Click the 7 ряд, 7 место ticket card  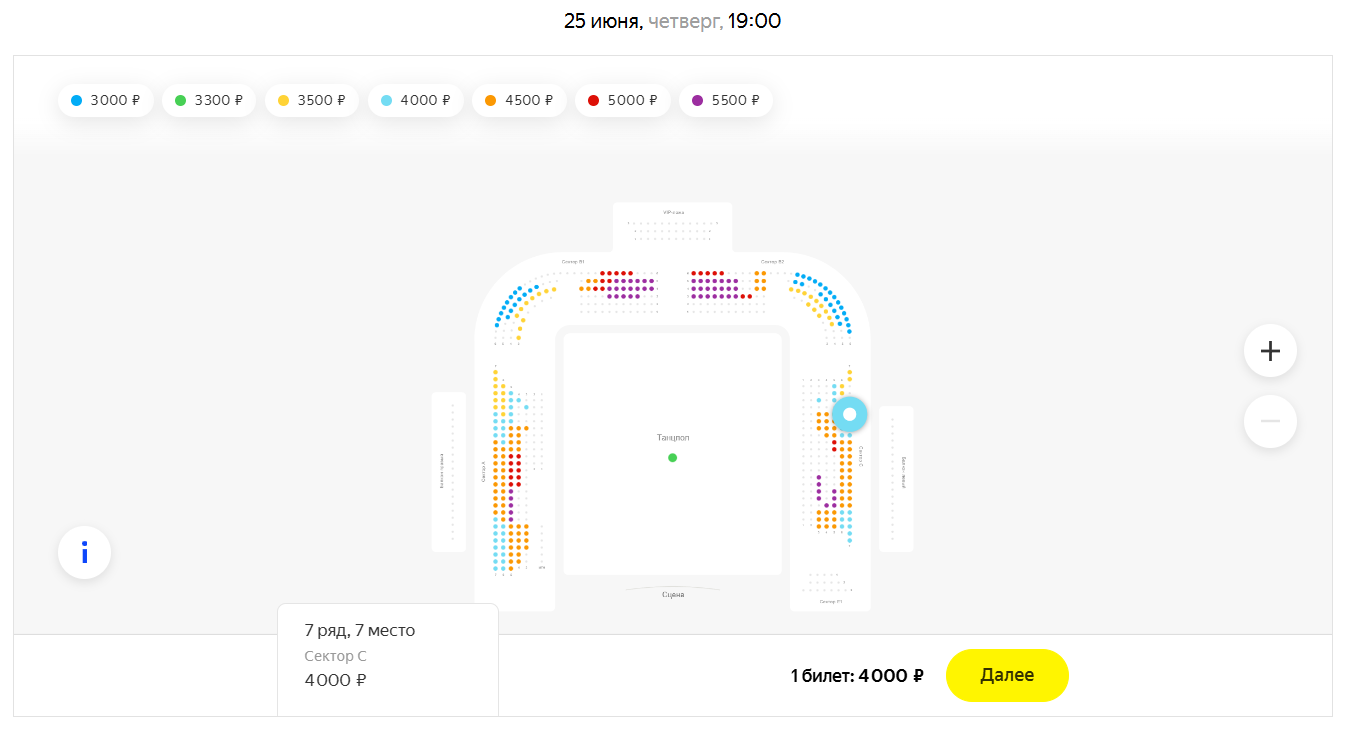[x=388, y=660]
